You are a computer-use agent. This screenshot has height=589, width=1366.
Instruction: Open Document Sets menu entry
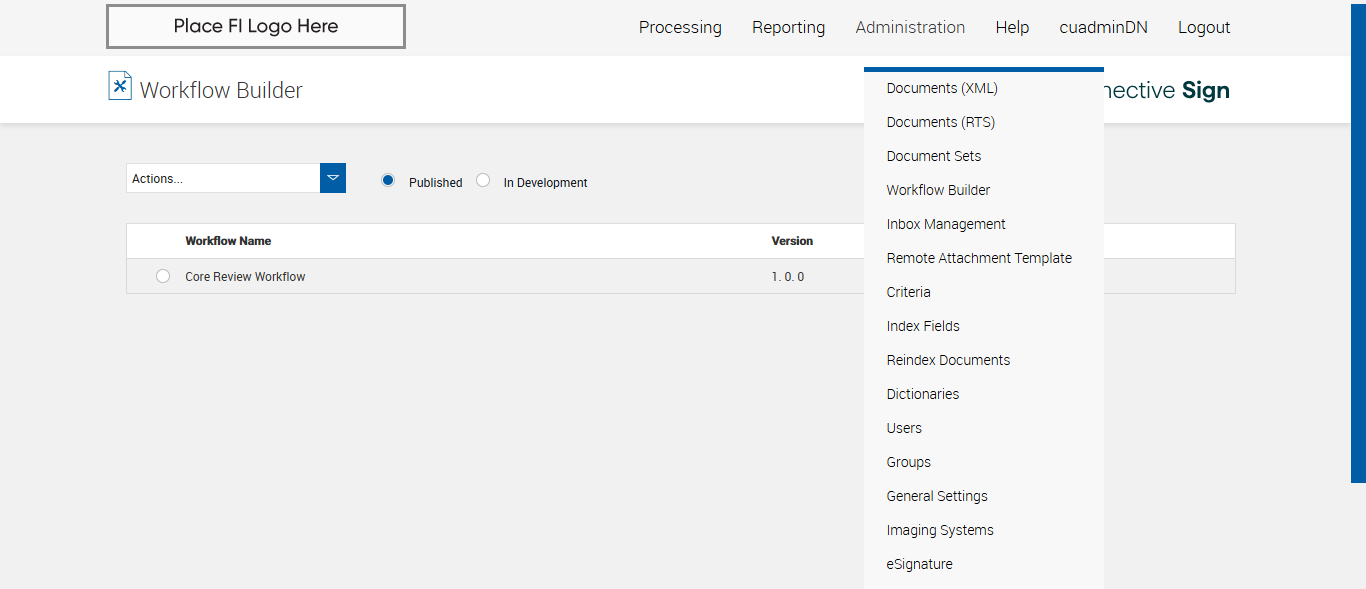point(934,156)
